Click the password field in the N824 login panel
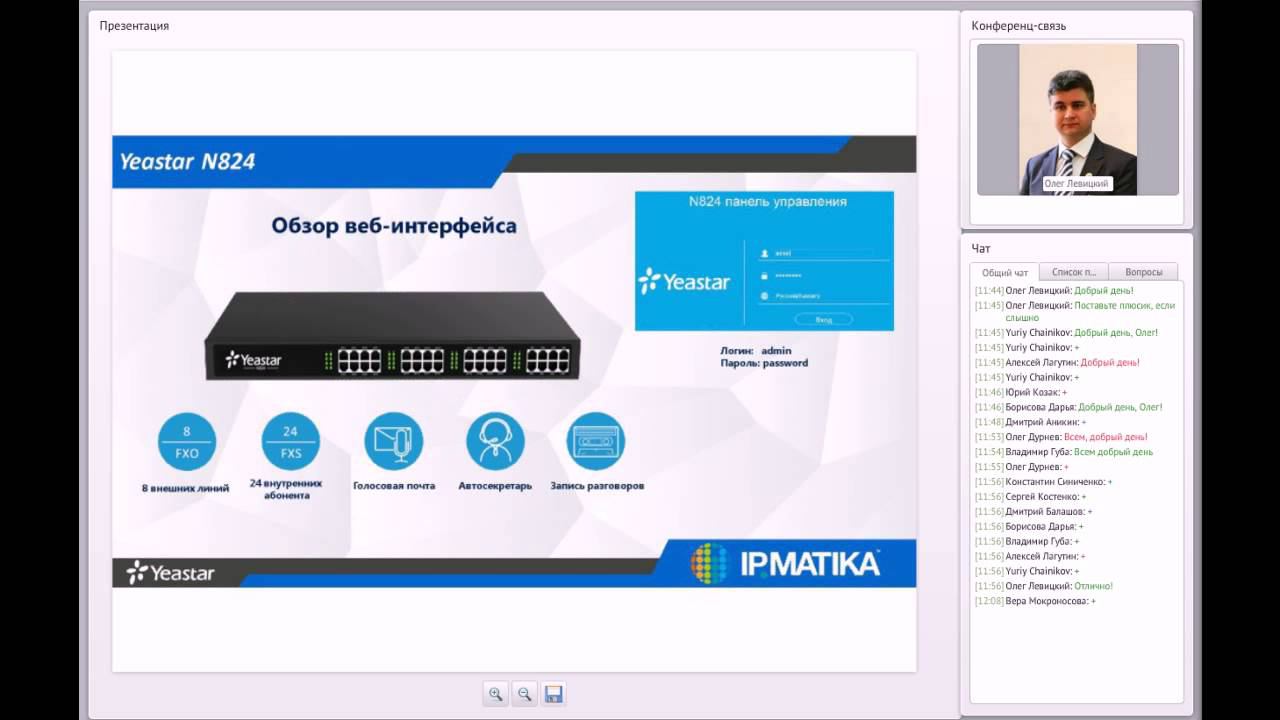The width and height of the screenshot is (1280, 720). coord(824,275)
